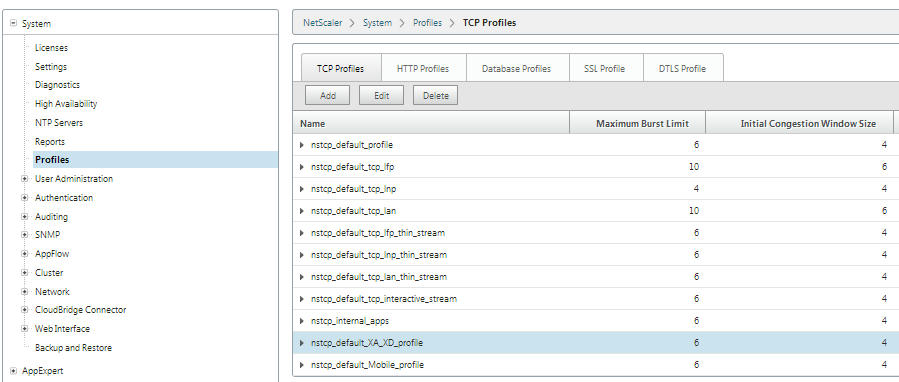This screenshot has height=382, width=899.
Task: Select the nstcp_internal_apps name
Action: (350, 321)
